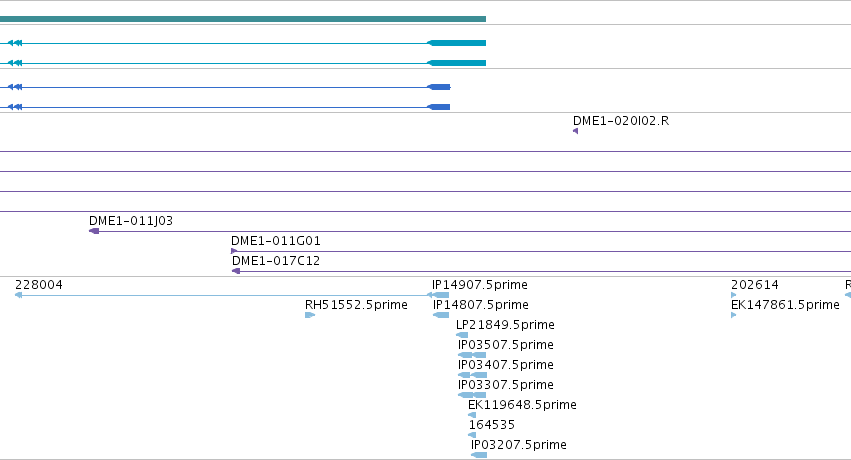Select the IP03307.5prime EST glyph
Image resolution: width=851 pixels, height=460 pixels.
[472, 395]
